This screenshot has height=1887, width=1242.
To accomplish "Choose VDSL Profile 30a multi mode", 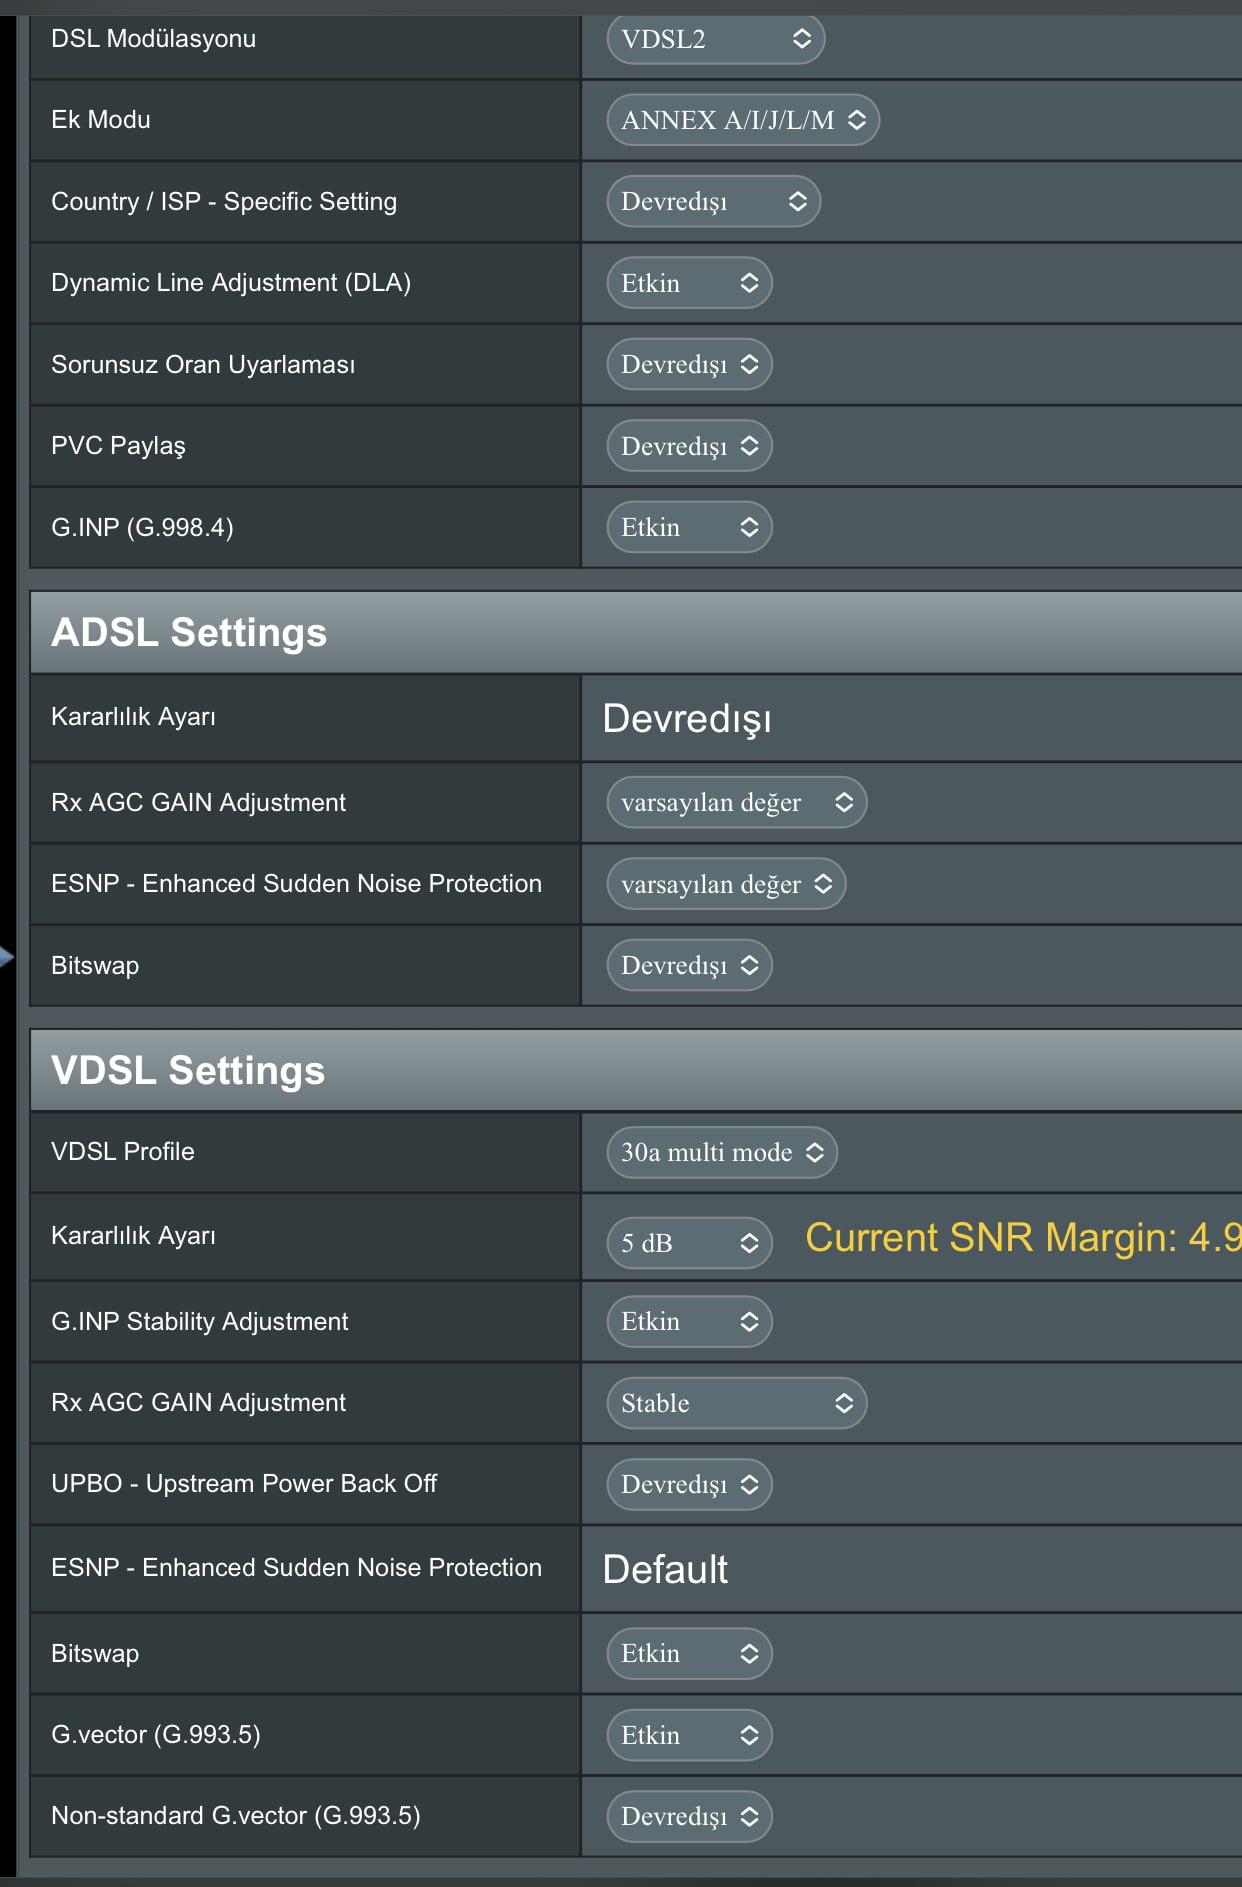I will click(721, 1152).
